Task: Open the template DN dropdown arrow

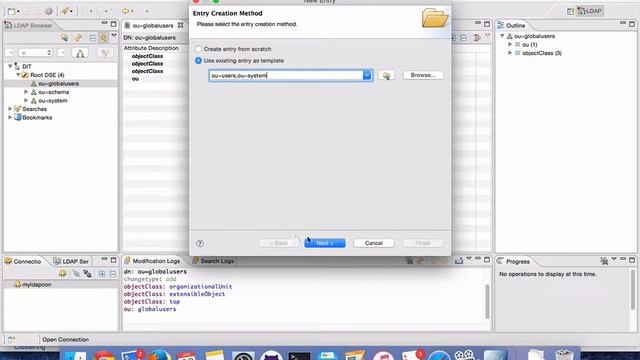Action: [367, 75]
